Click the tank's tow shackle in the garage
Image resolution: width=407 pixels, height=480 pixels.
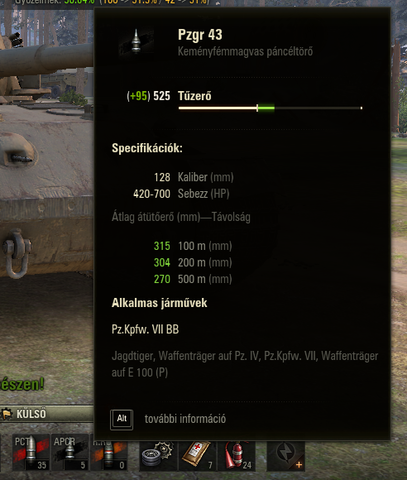(x=16, y=253)
